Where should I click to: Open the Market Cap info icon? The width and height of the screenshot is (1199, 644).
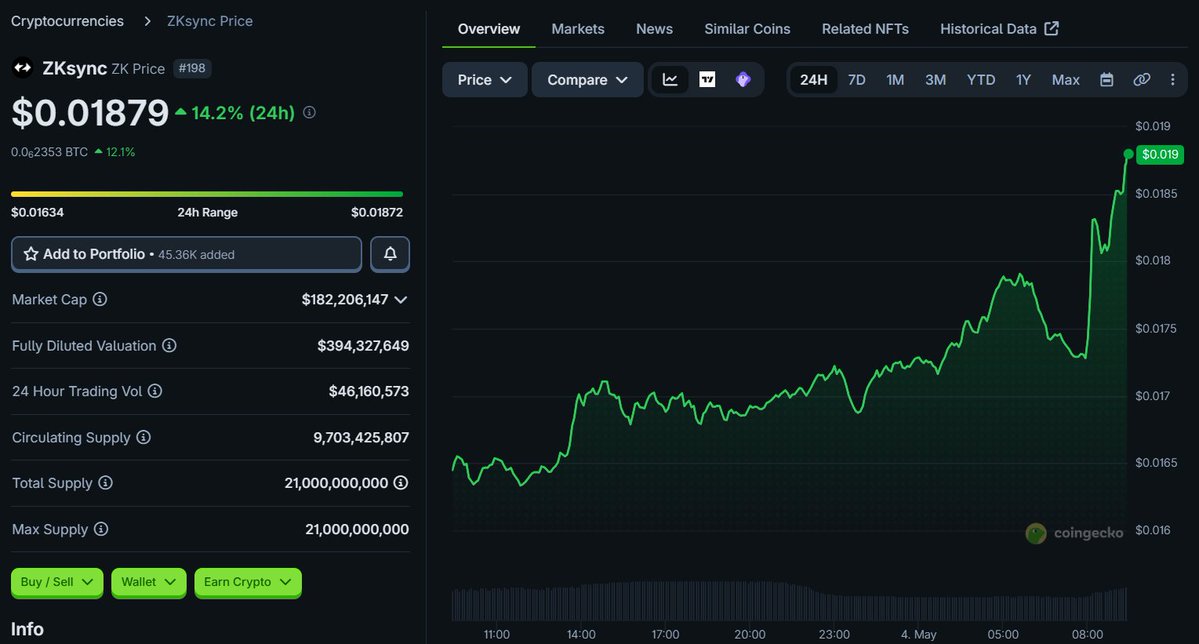[x=100, y=299]
